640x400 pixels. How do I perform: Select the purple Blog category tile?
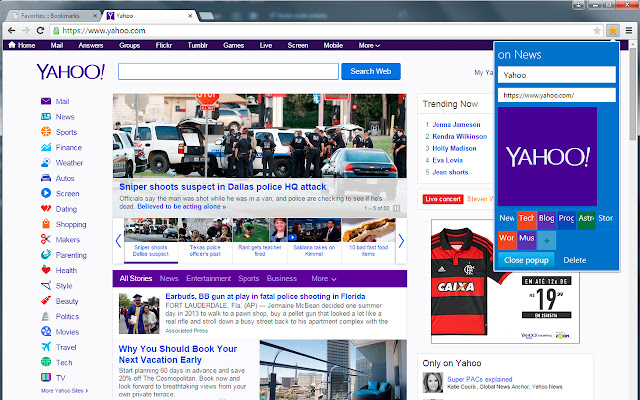coord(546,220)
